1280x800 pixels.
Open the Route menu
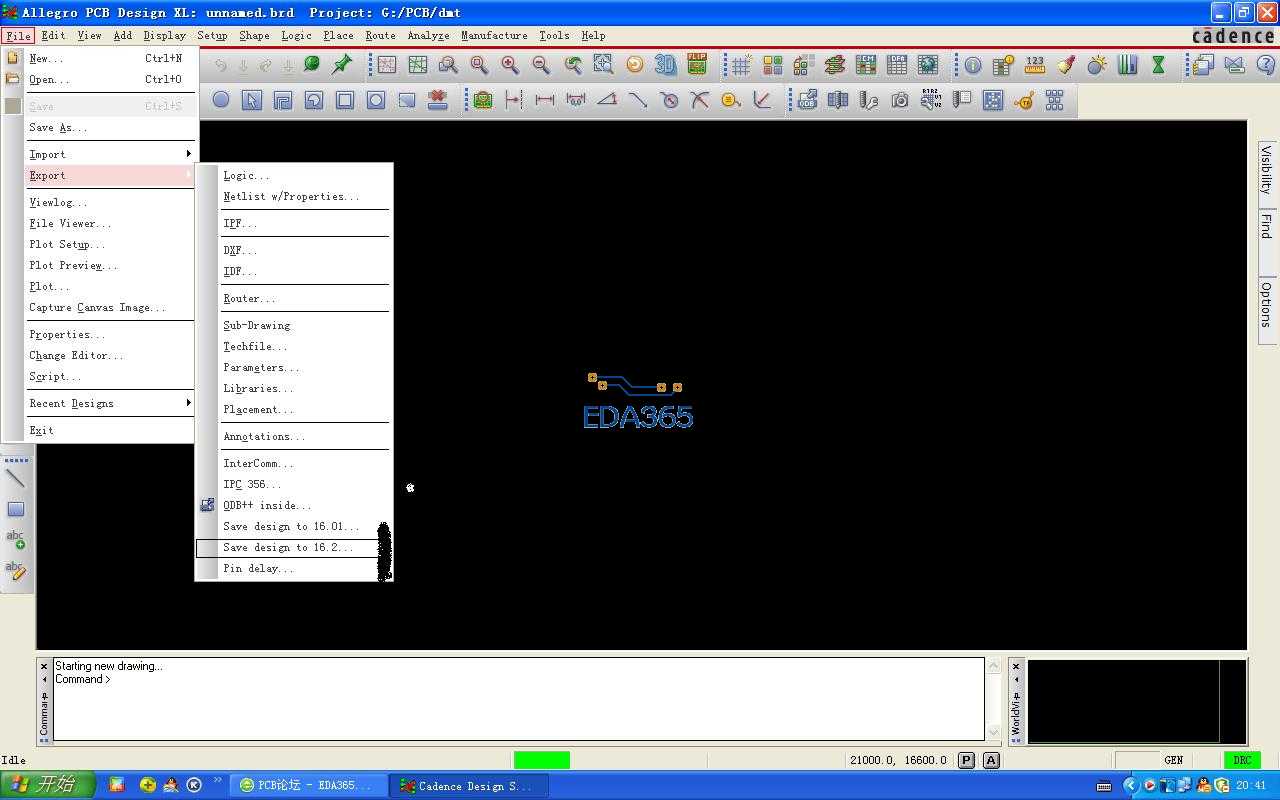click(x=380, y=35)
